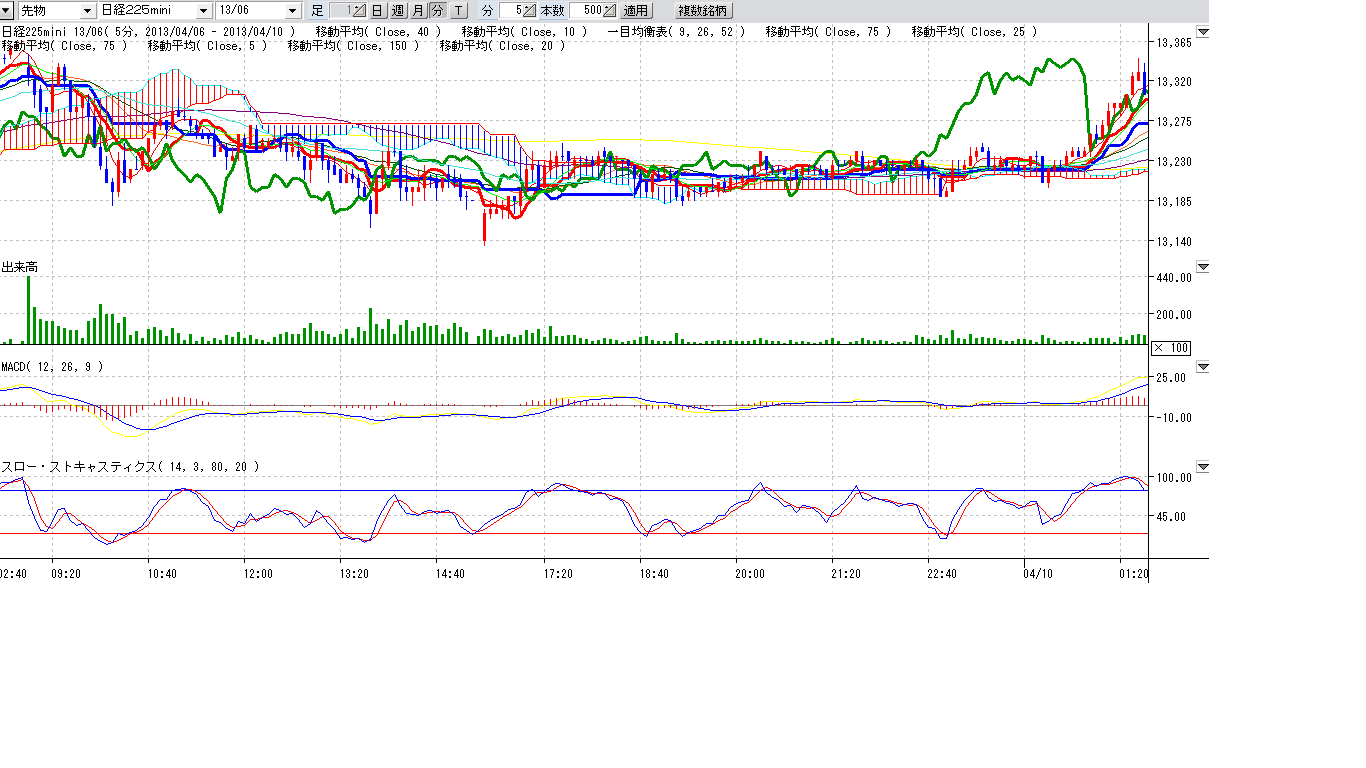The image size is (1366, 768).
Task: Switch chart to 月 (monthly) timeframe
Action: tap(417, 11)
